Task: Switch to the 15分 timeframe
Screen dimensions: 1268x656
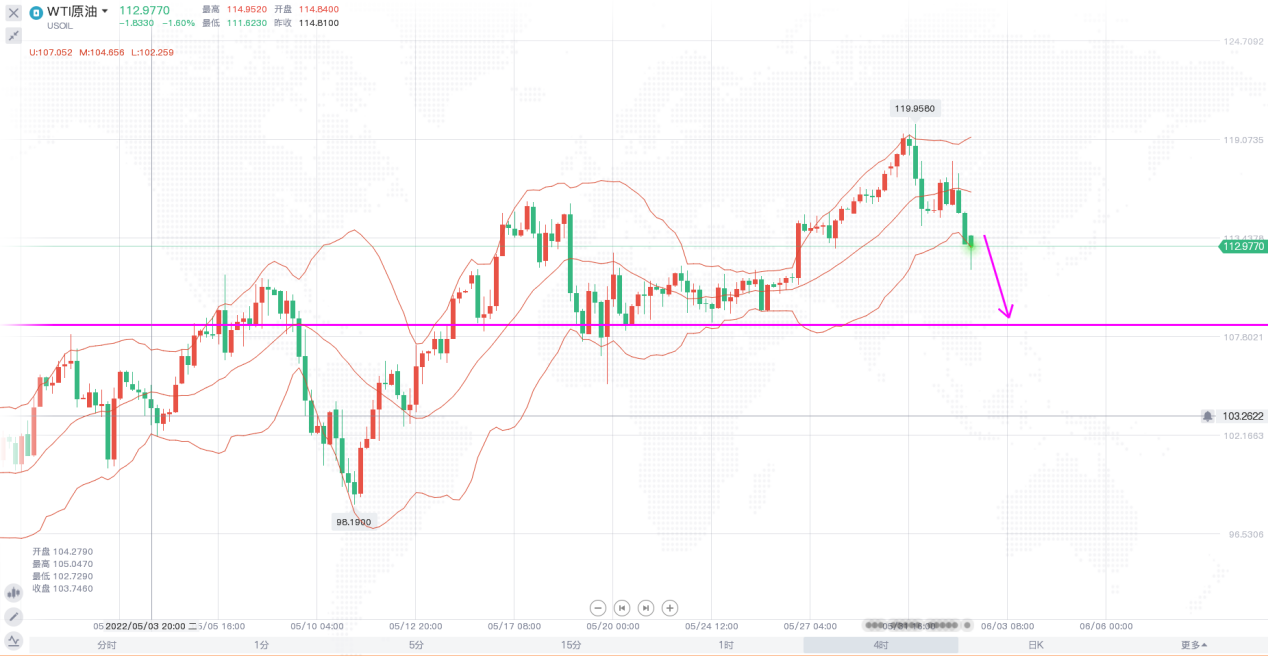Action: pyautogui.click(x=571, y=645)
